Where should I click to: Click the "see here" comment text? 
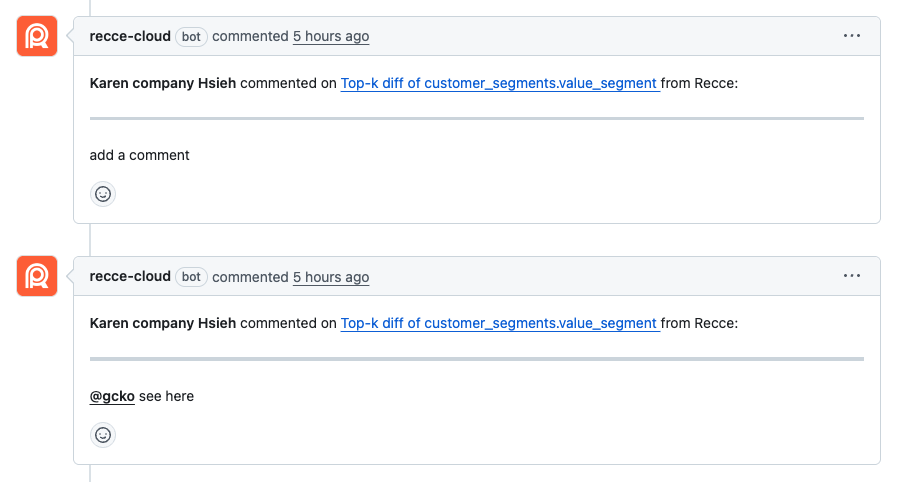166,396
